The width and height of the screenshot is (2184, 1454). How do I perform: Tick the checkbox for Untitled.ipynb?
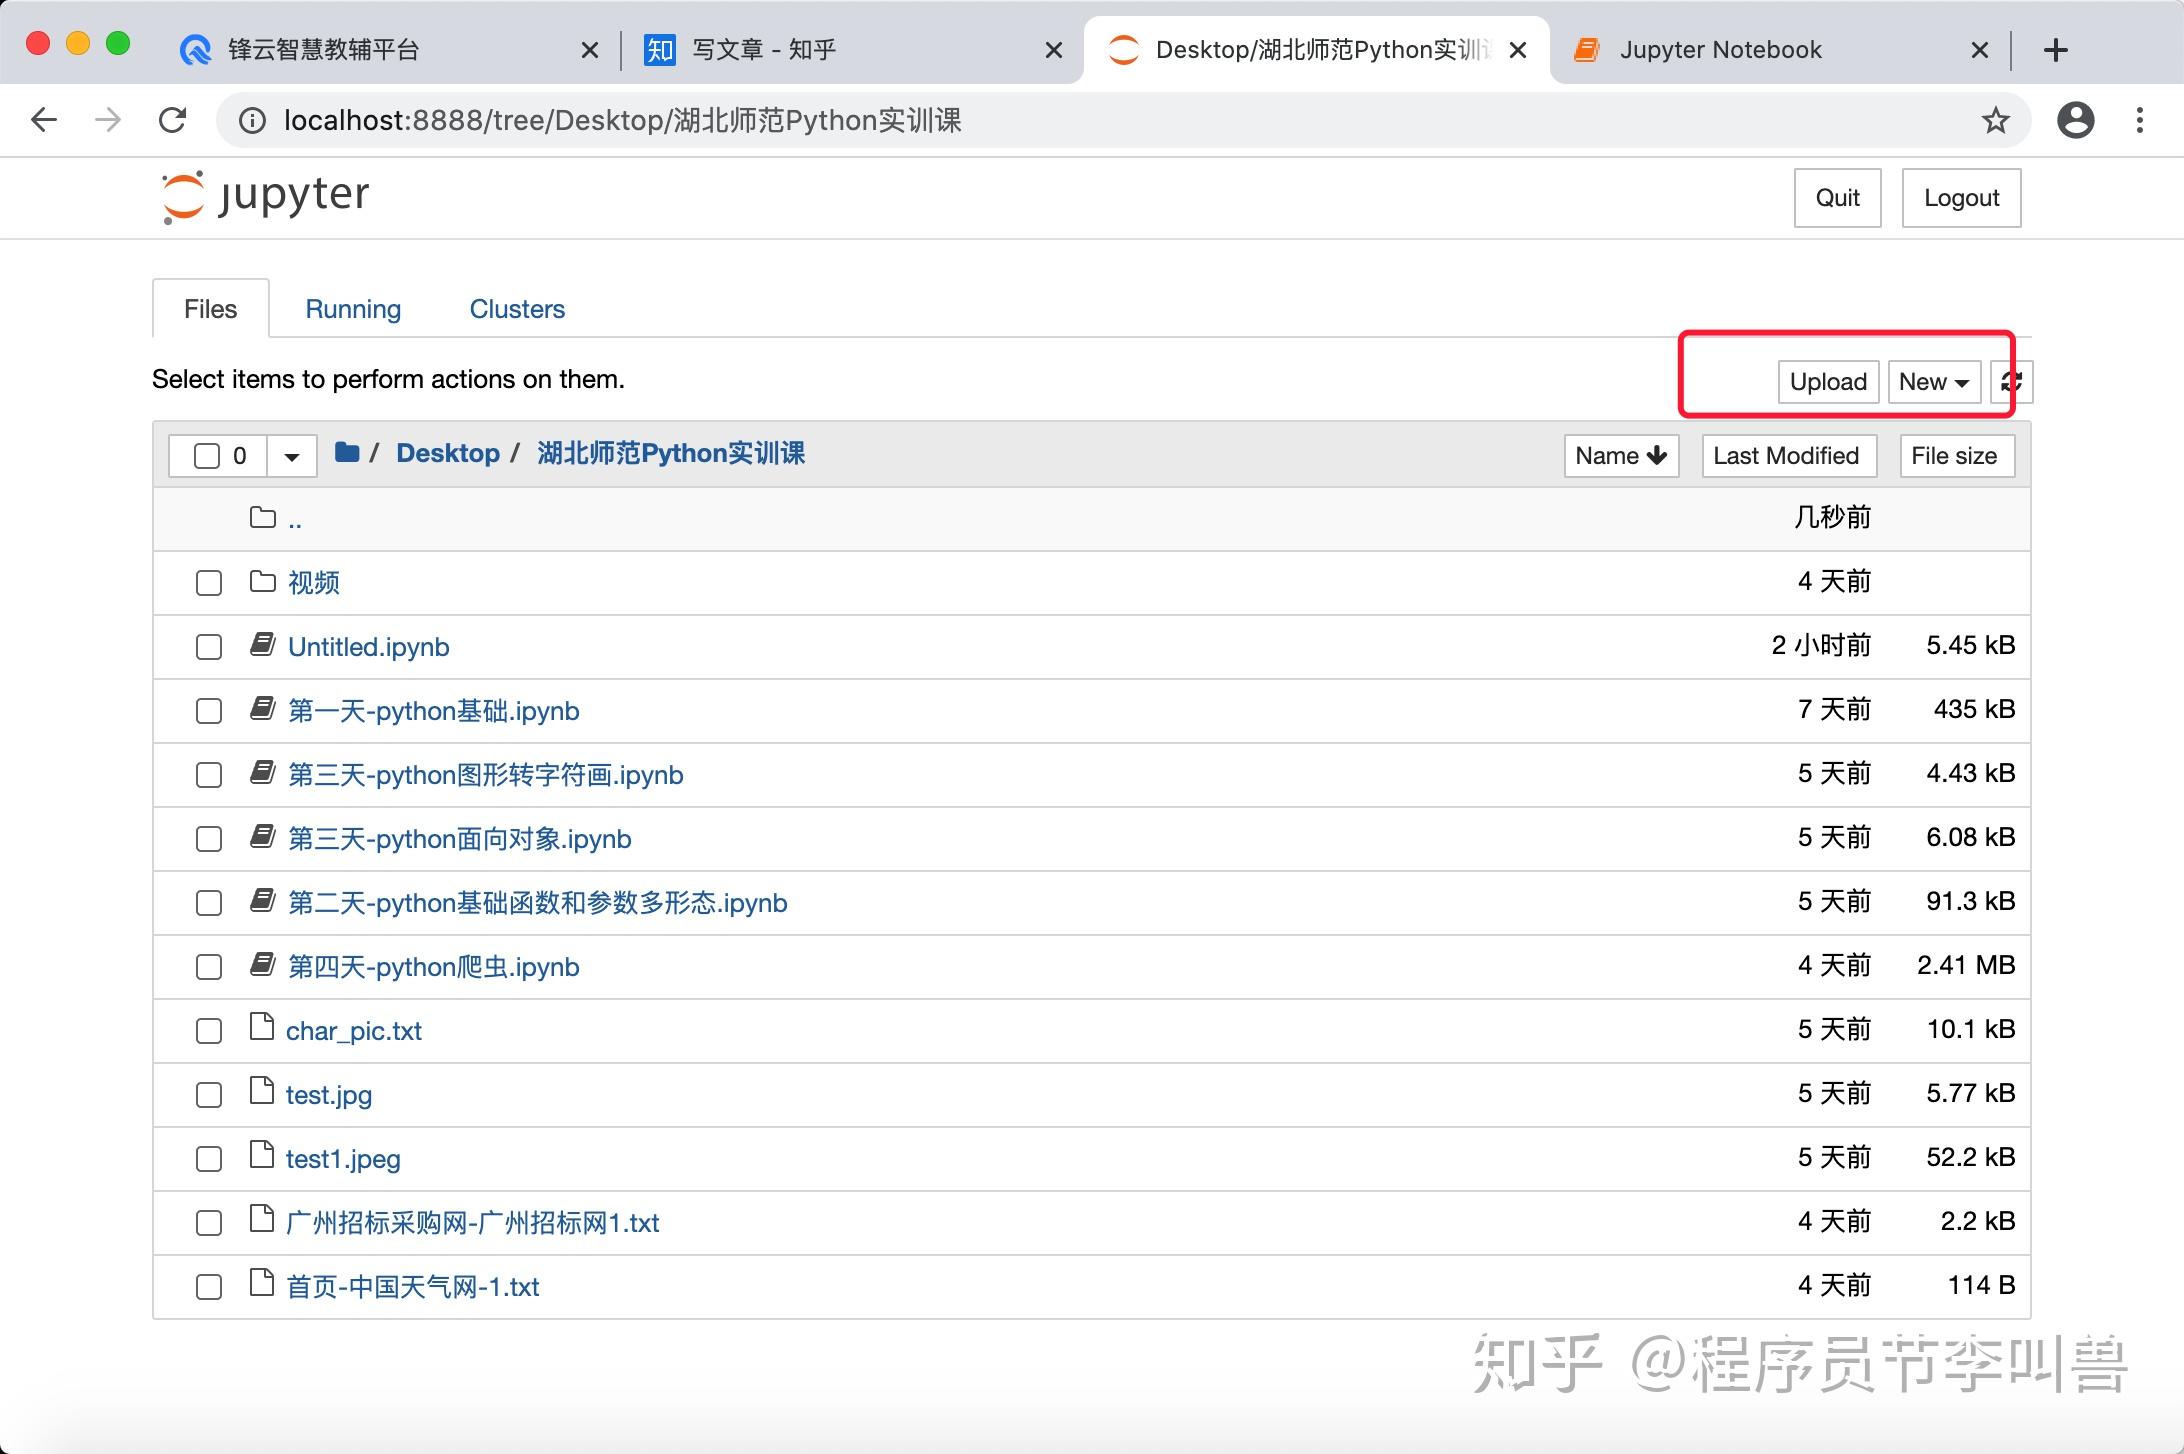(209, 647)
